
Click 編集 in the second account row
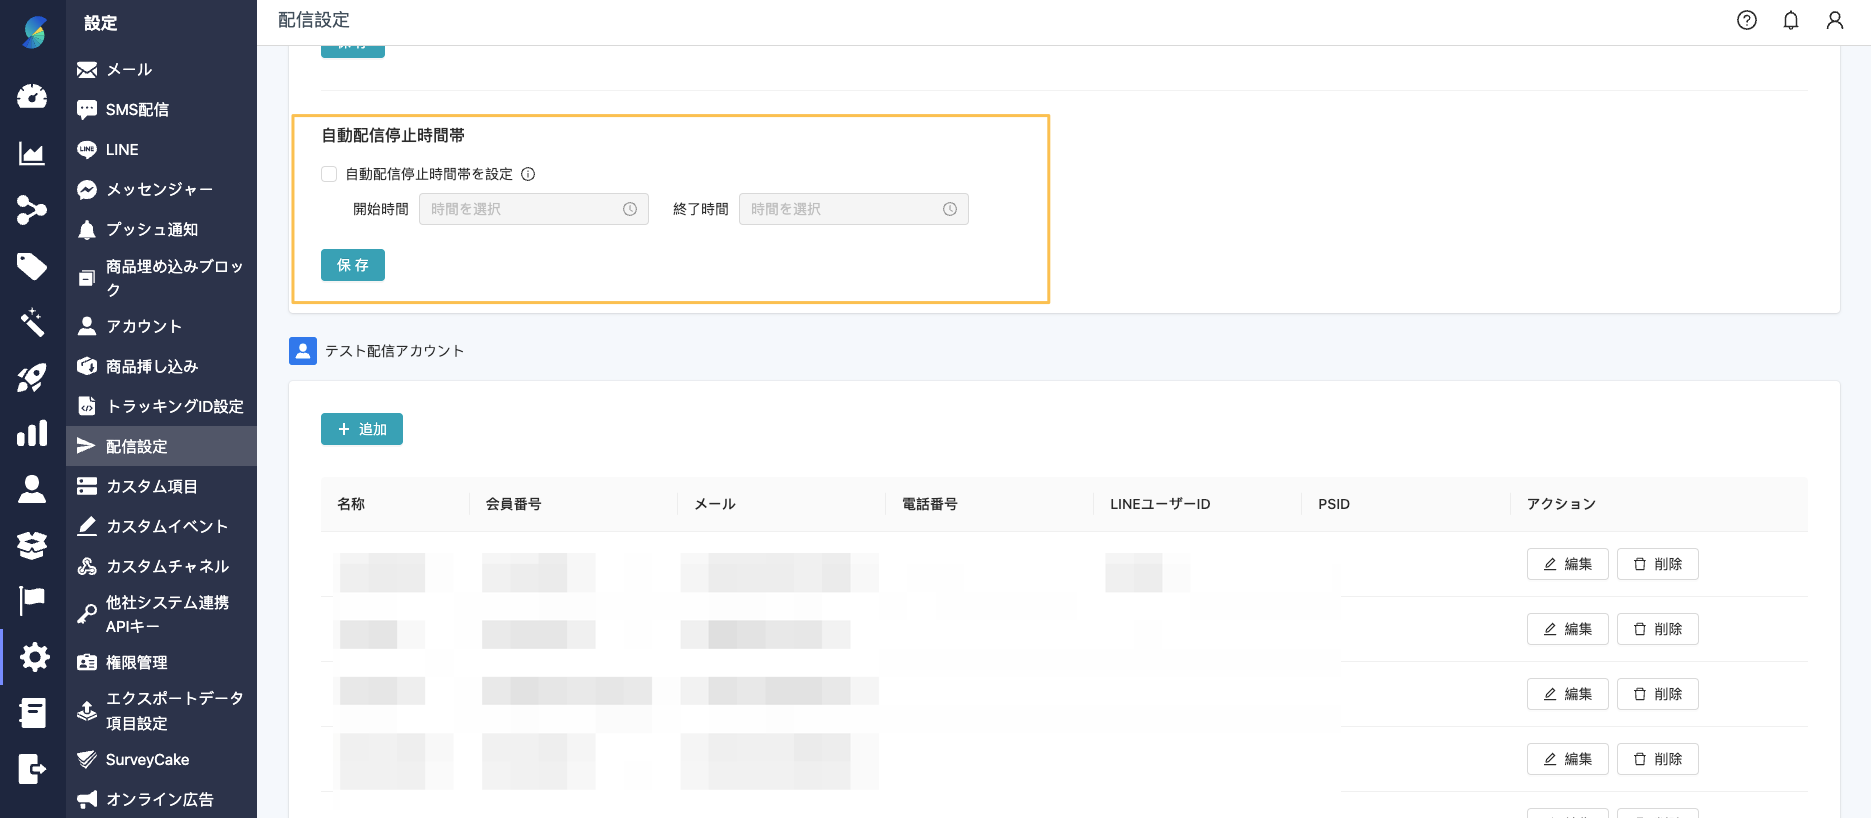point(1568,629)
